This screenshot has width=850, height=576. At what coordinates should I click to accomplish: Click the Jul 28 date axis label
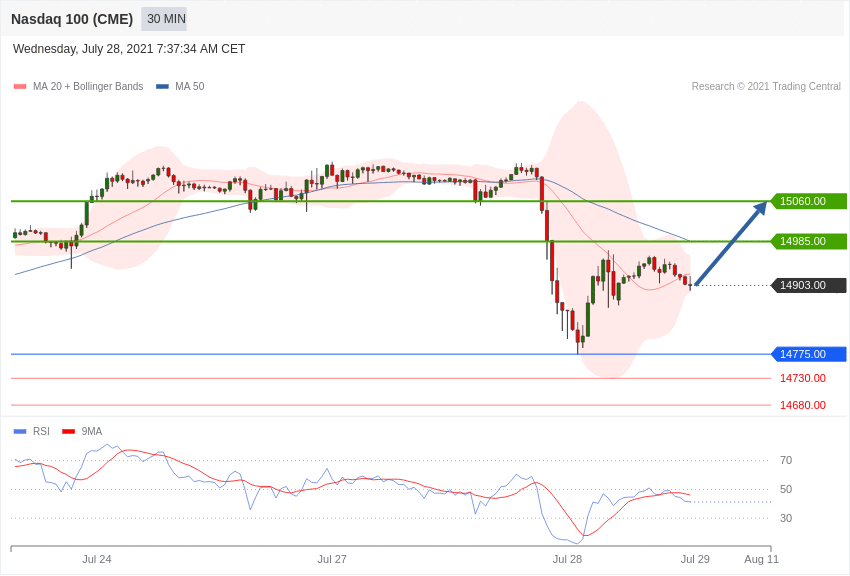click(x=567, y=559)
